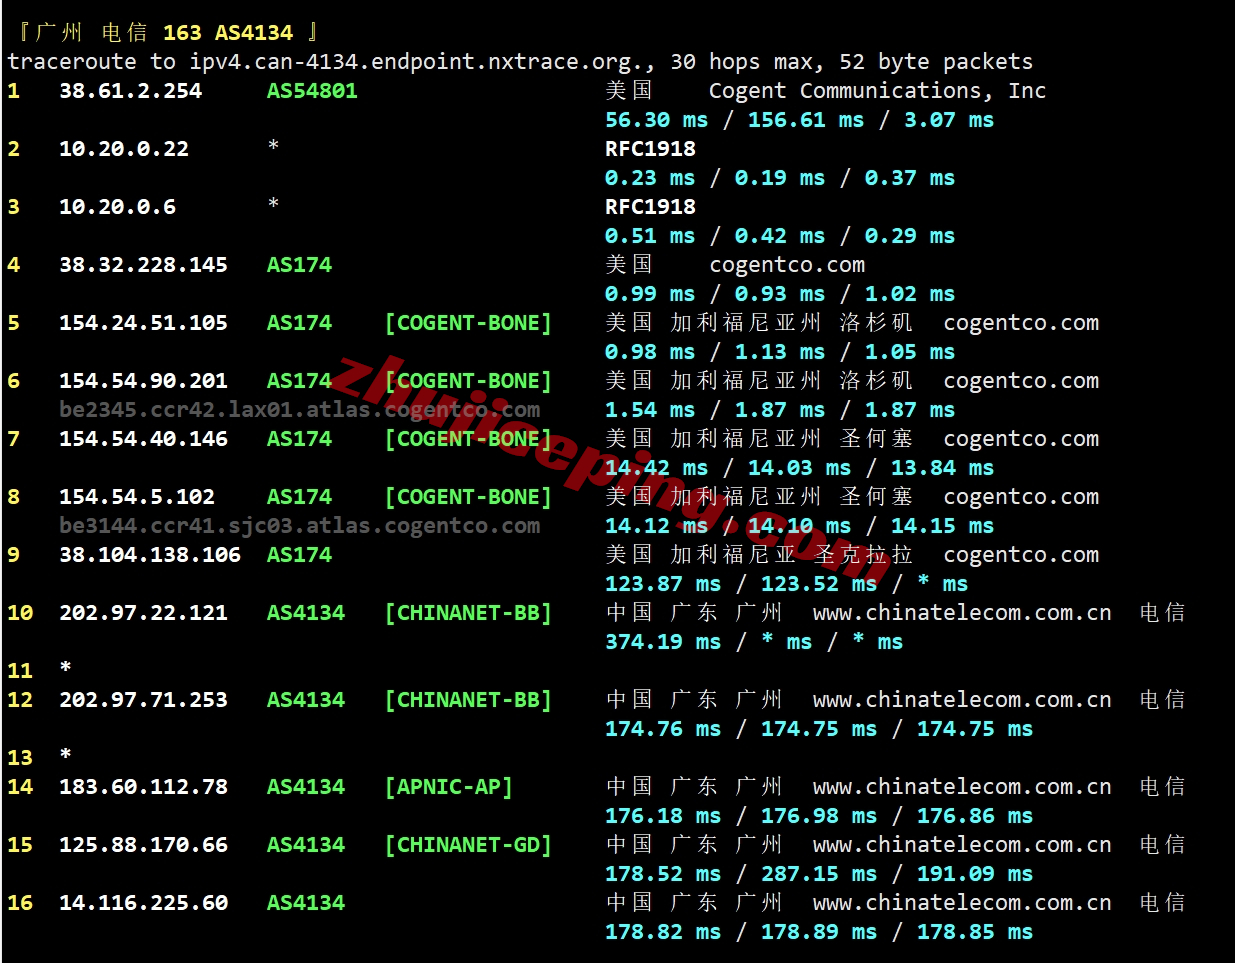Select latency value 3.07 ms
This screenshot has width=1235, height=963.
948,120
